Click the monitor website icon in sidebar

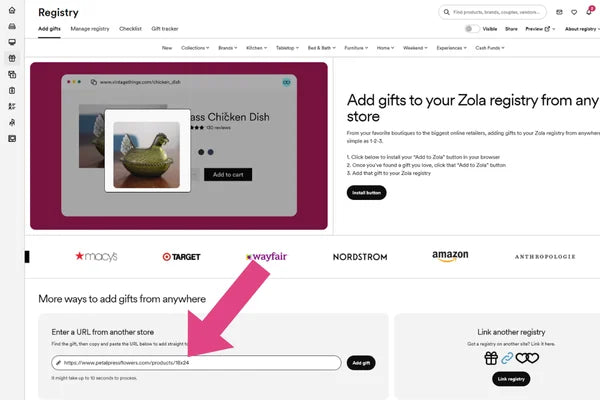[x=12, y=42]
